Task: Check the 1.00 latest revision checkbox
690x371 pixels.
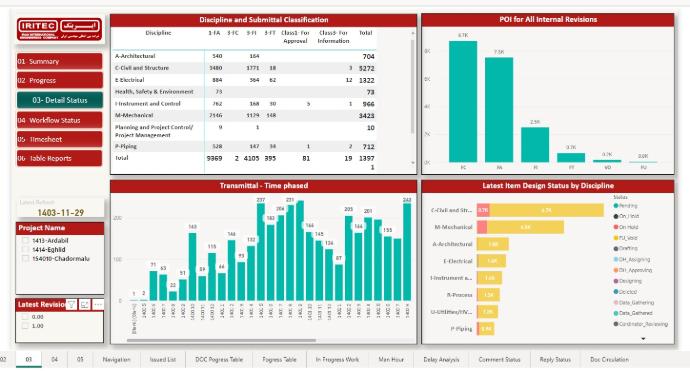Action: pyautogui.click(x=25, y=326)
